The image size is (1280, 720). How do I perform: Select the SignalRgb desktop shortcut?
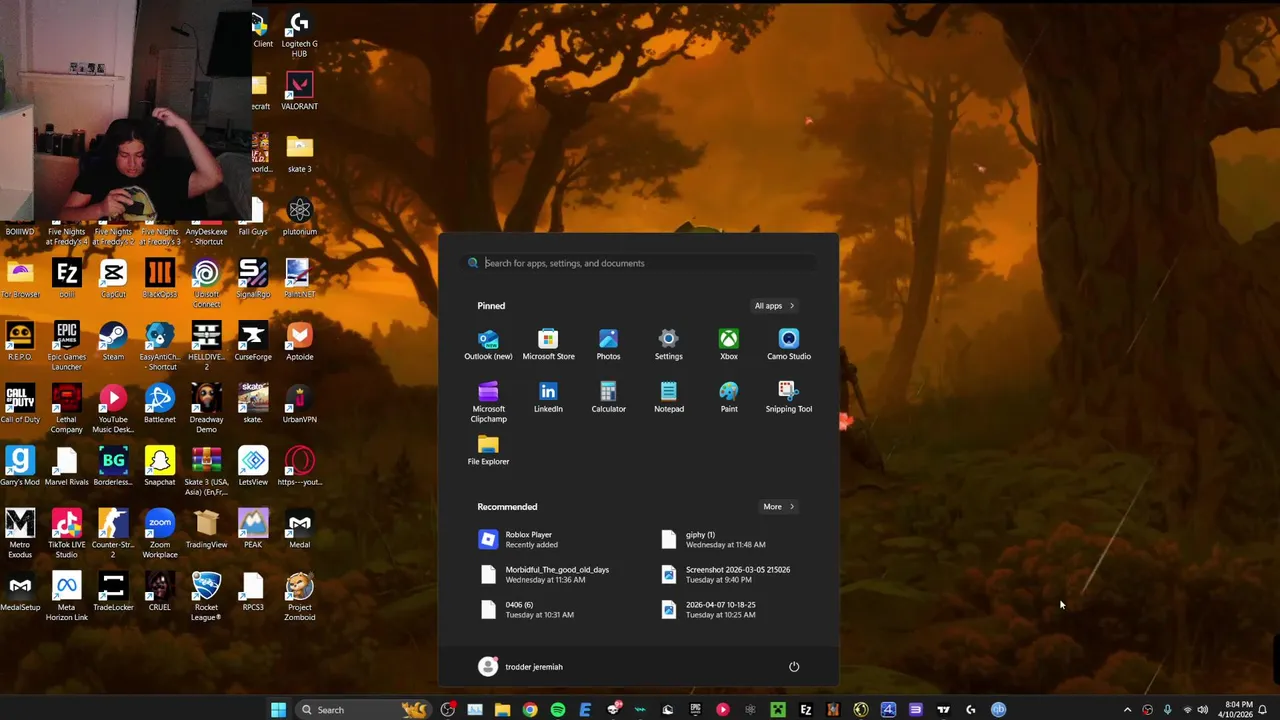point(253,279)
